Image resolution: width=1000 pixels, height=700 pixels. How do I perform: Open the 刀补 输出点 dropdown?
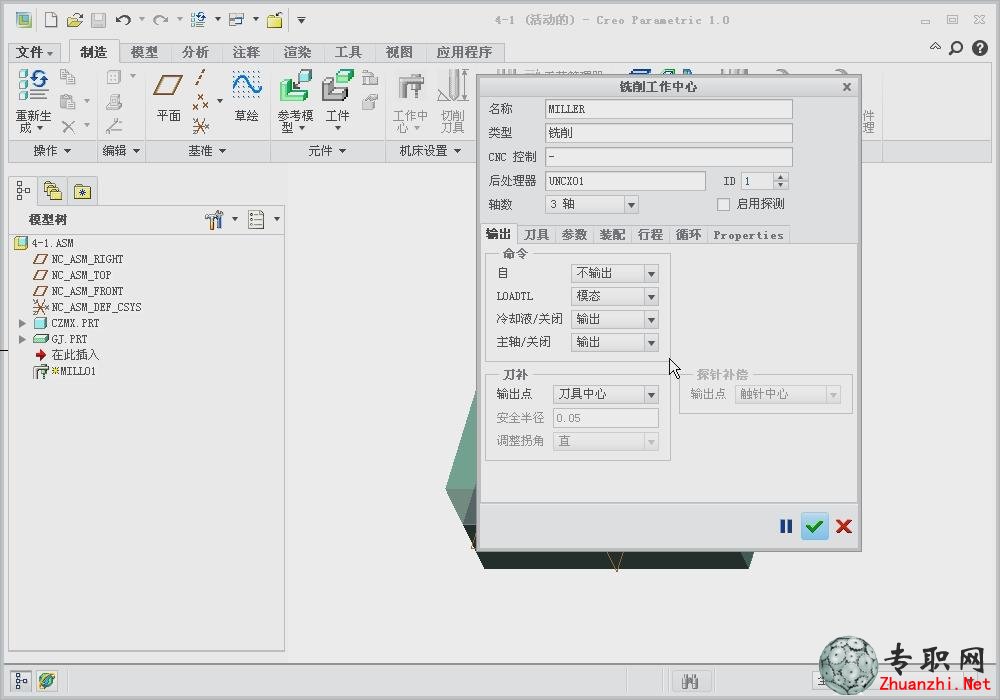(x=651, y=395)
